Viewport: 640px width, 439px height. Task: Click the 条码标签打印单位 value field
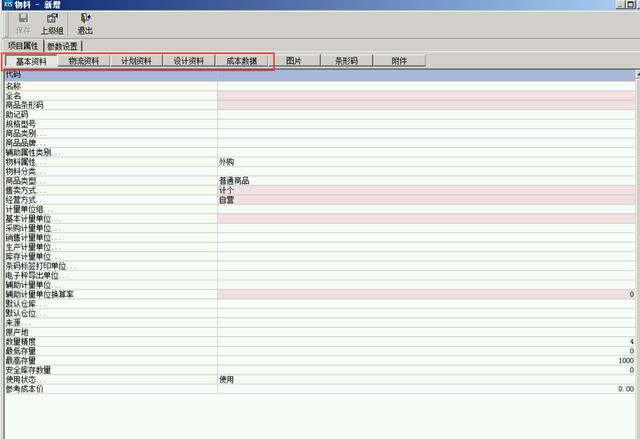[x=426, y=266]
